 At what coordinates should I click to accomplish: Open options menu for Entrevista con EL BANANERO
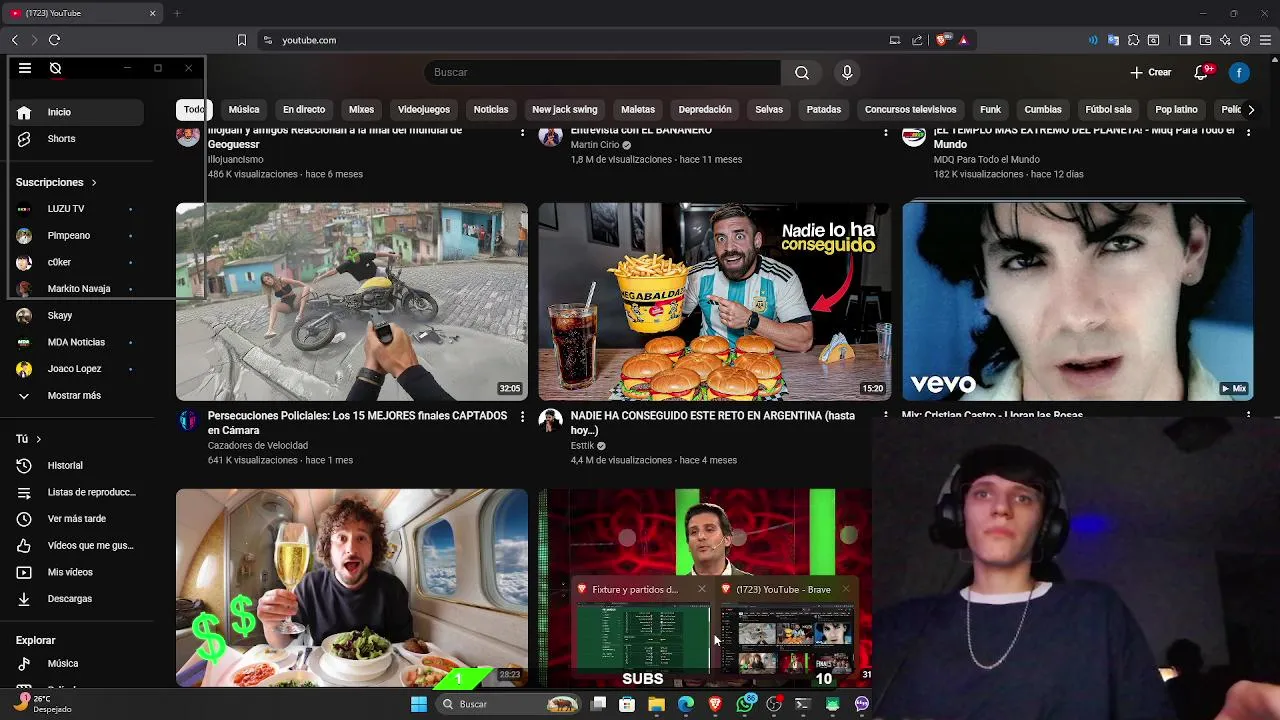pos(885,132)
